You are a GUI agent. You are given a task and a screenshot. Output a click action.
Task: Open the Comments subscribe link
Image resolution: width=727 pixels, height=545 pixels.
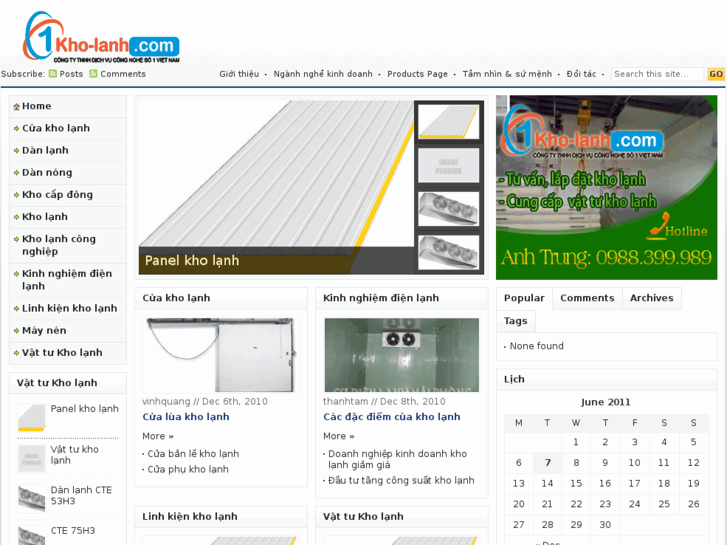point(123,74)
